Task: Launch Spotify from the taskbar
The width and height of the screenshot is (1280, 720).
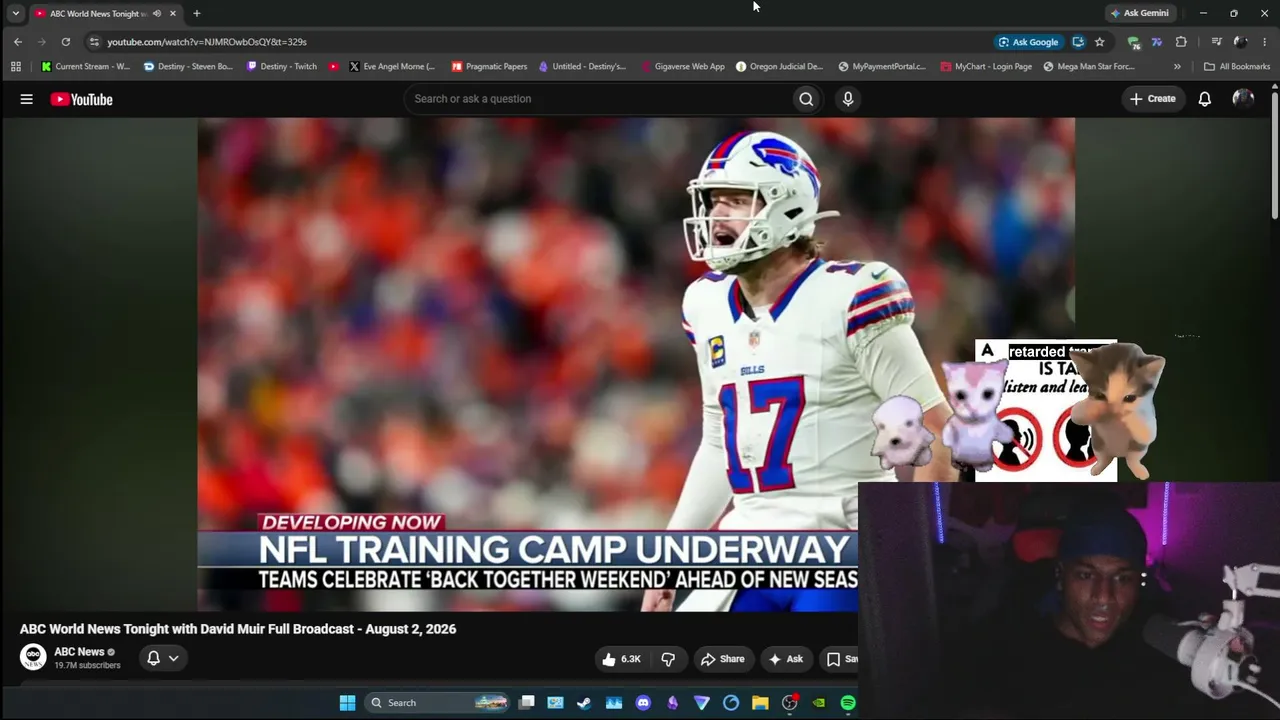Action: pos(848,703)
